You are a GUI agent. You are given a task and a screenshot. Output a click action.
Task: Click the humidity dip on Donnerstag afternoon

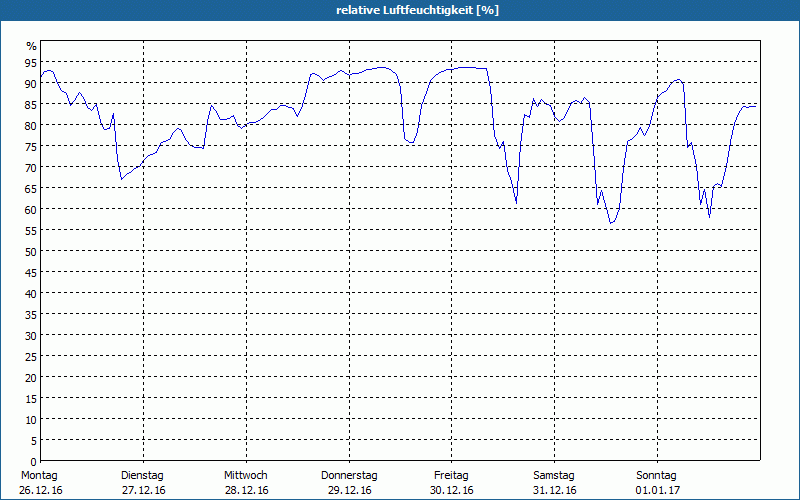(411, 142)
